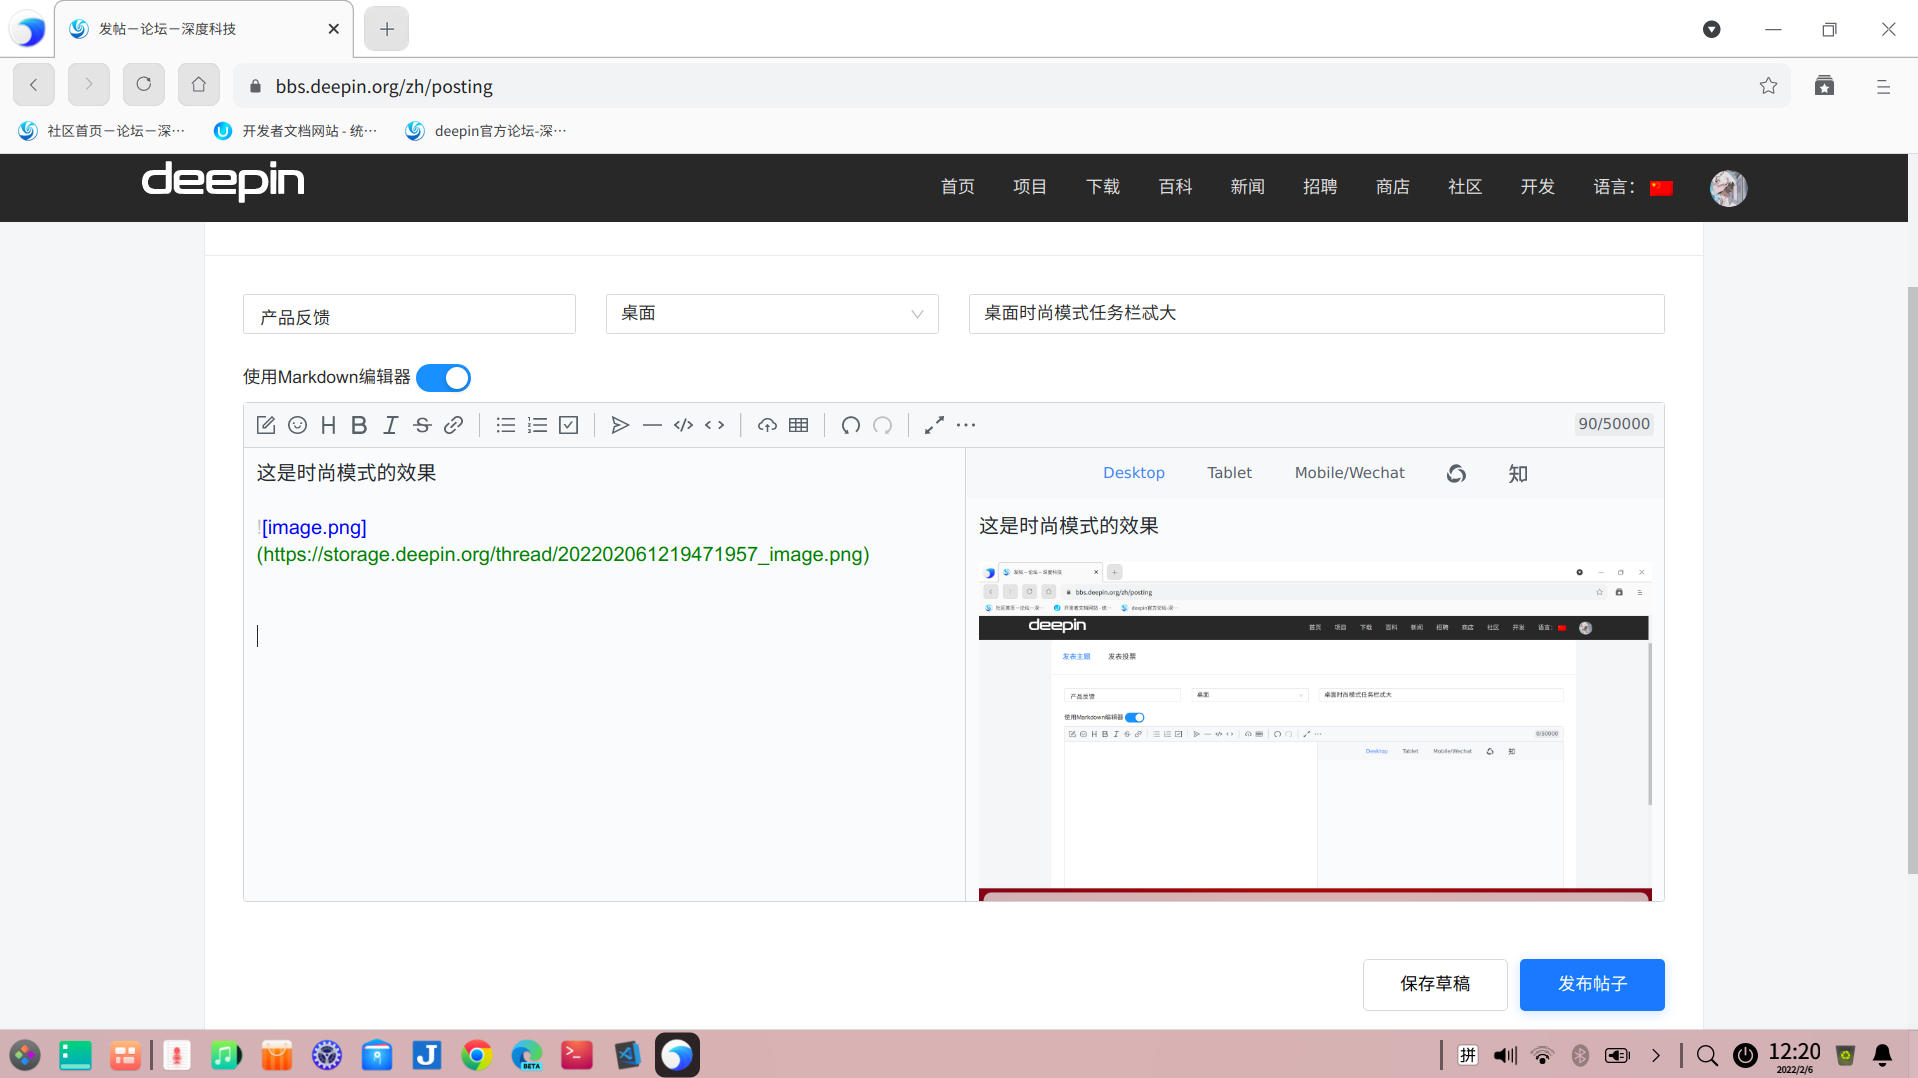Click the Zhihu (知) preview icon
1918x1078 pixels.
pos(1518,473)
